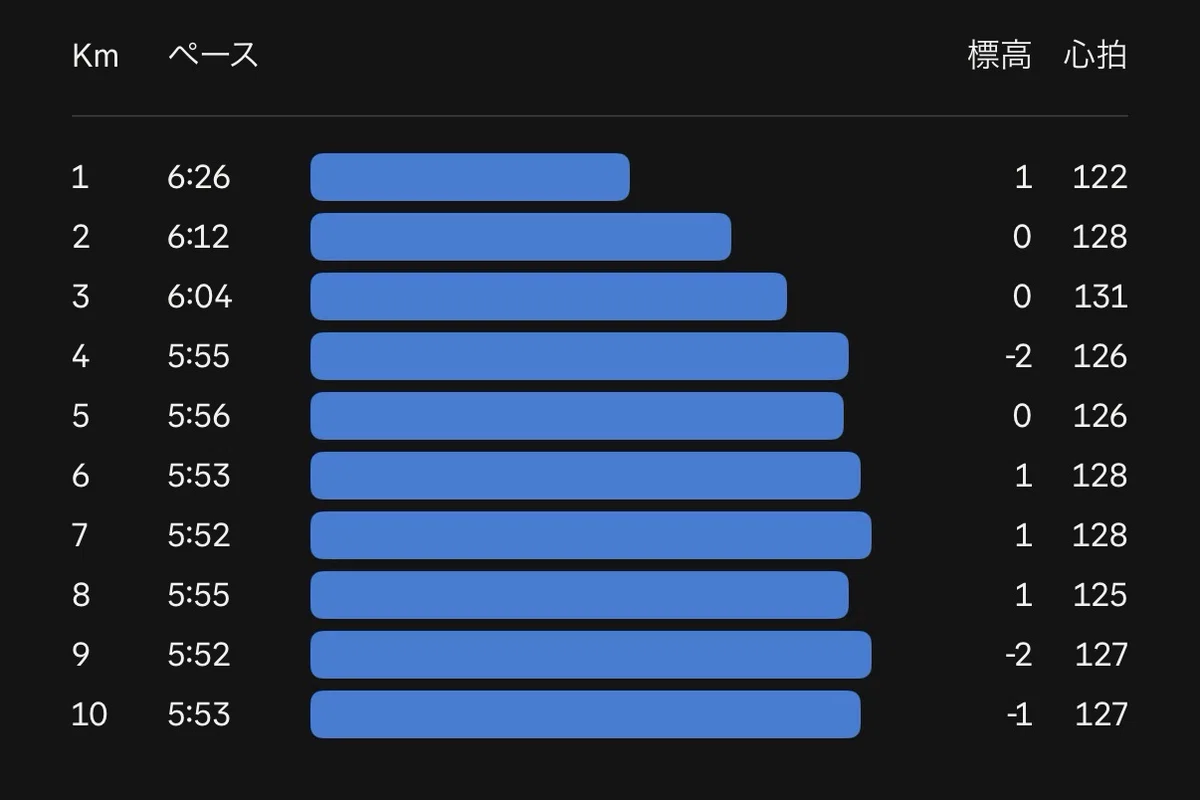Click elevation -1 in kilometer 10 row
Viewport: 1200px width, 800px height.
[x=1018, y=714]
